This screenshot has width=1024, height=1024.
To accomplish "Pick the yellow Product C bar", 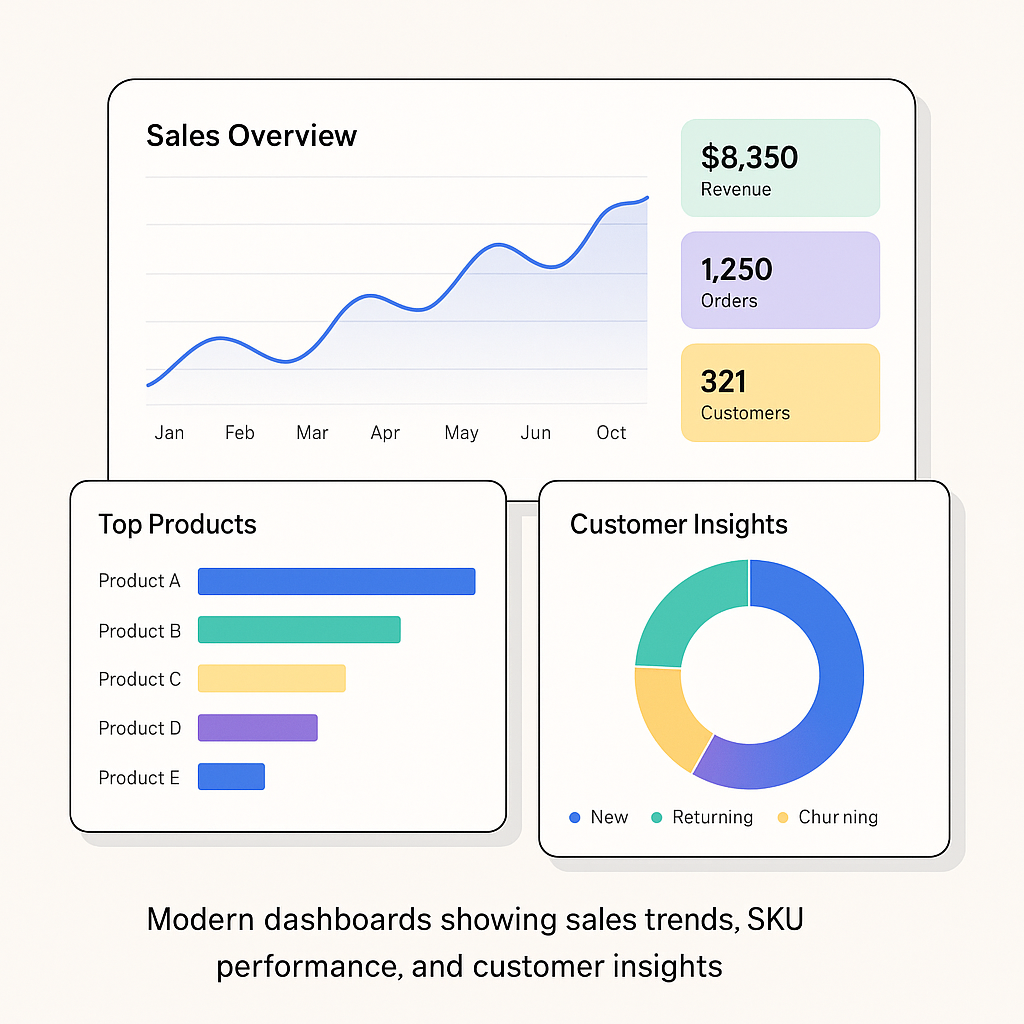I will (x=271, y=679).
